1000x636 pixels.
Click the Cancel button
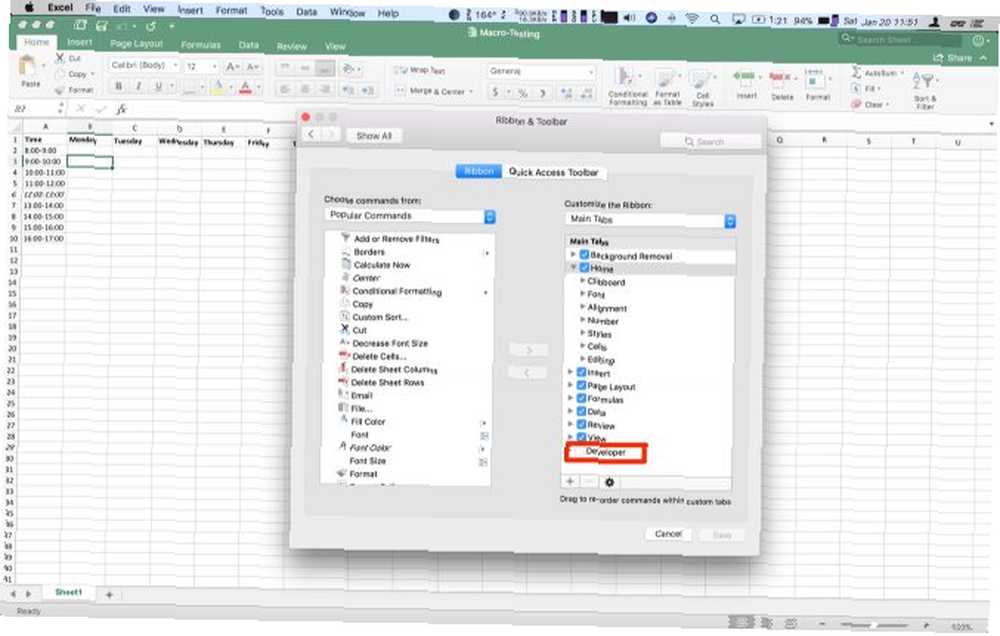(x=668, y=533)
